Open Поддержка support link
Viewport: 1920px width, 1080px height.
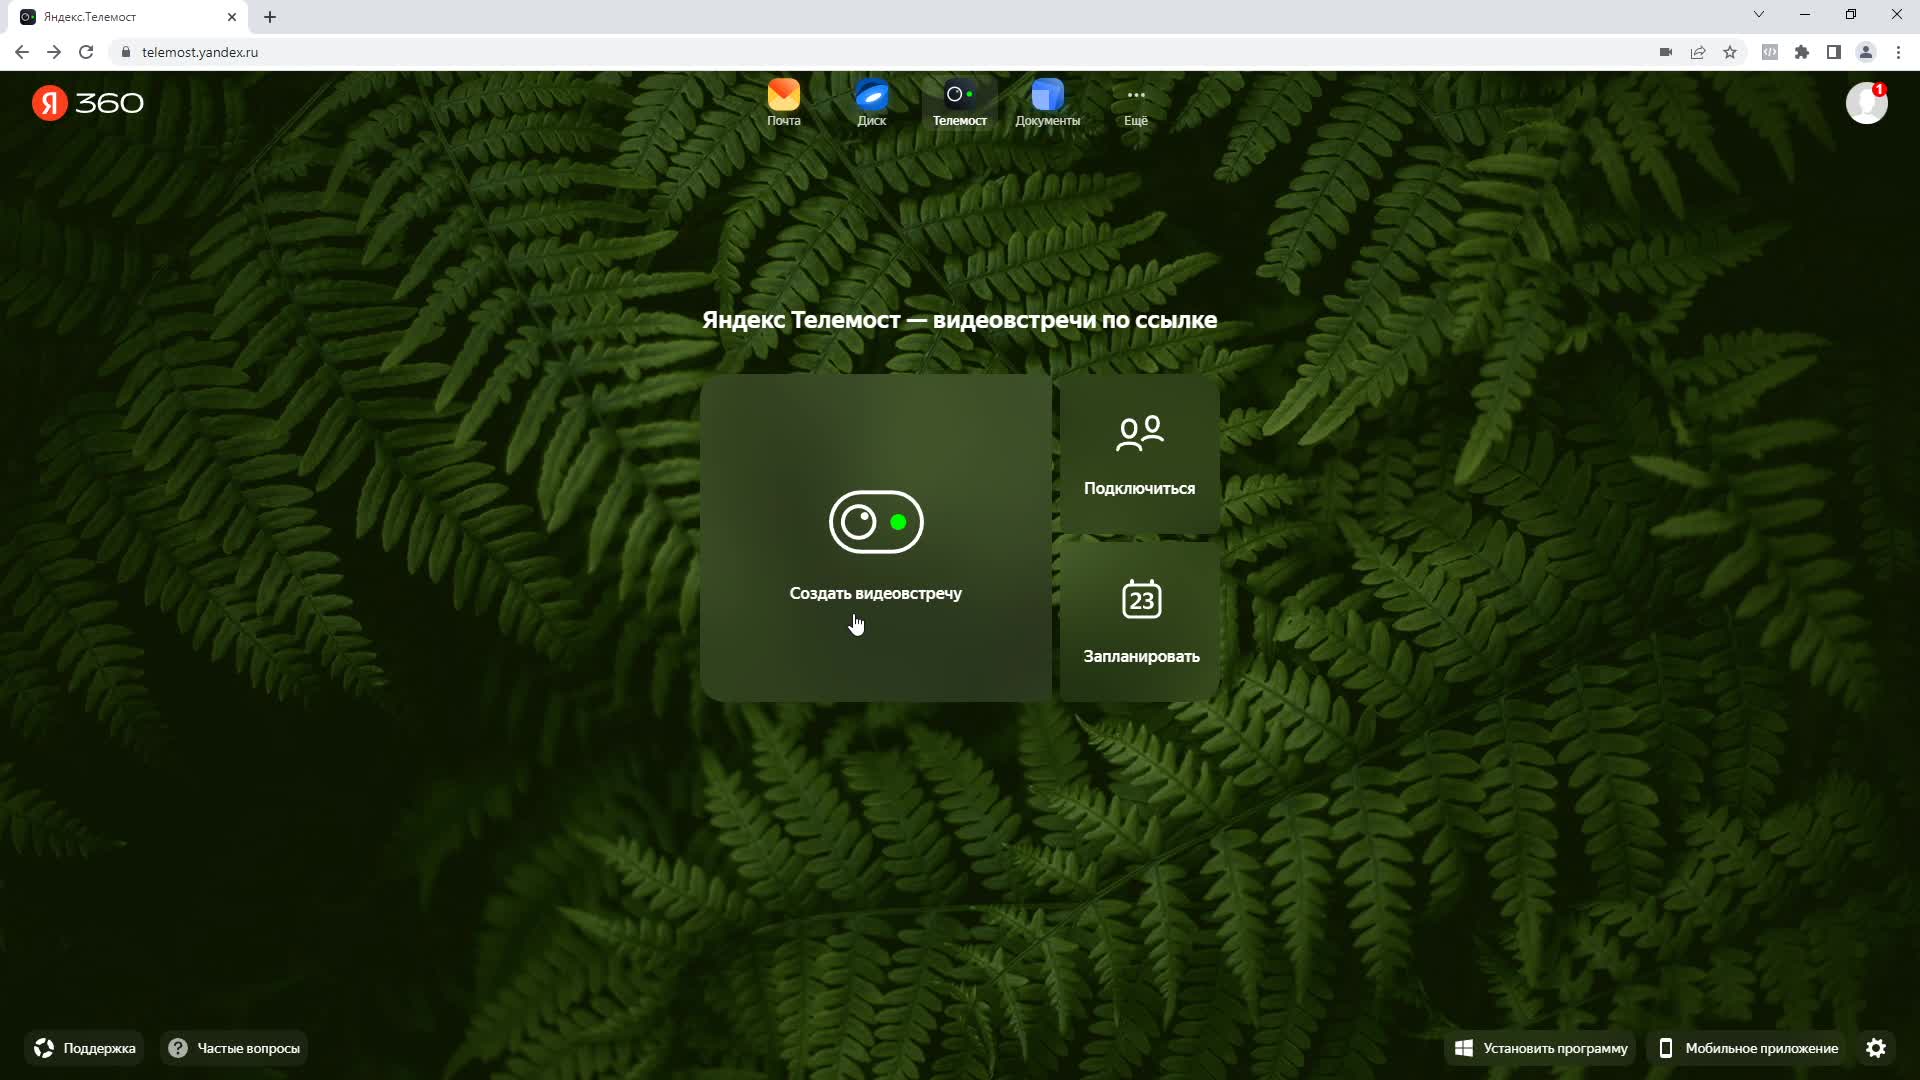(85, 1048)
